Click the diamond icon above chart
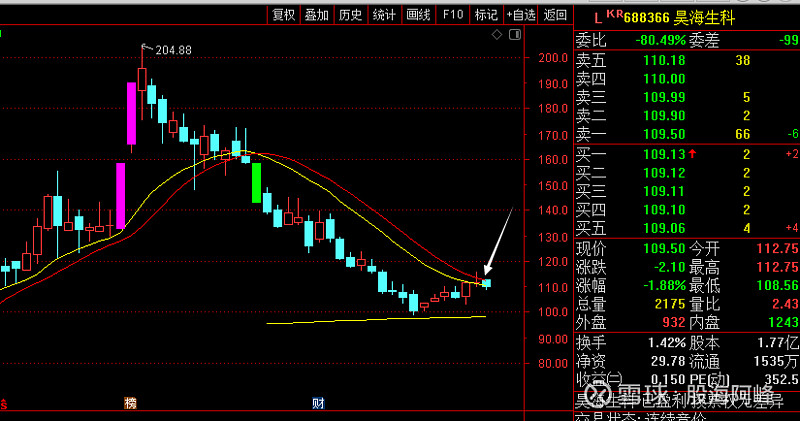 (x=497, y=35)
